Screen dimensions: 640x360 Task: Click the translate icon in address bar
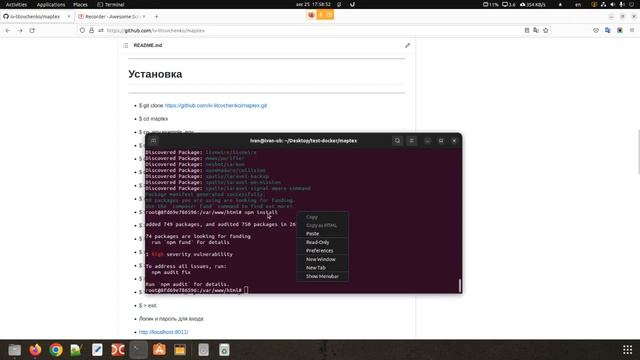pyautogui.click(x=536, y=31)
